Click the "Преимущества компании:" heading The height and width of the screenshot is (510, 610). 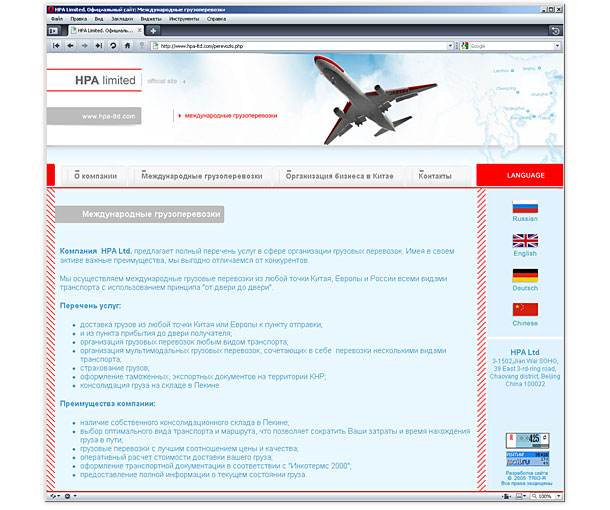(x=108, y=404)
